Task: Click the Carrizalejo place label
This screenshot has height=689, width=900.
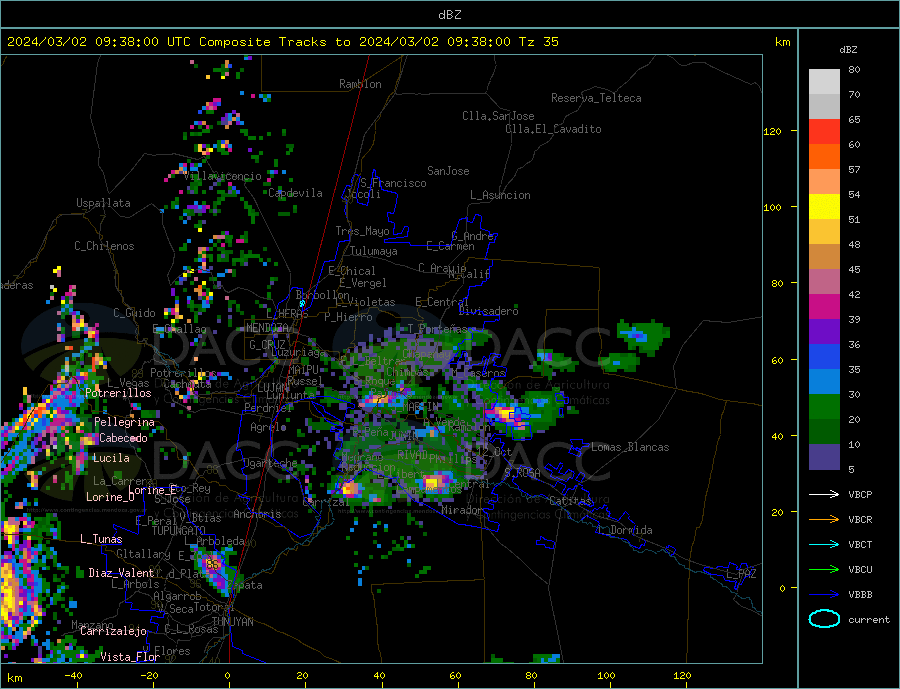Action: pos(113,632)
